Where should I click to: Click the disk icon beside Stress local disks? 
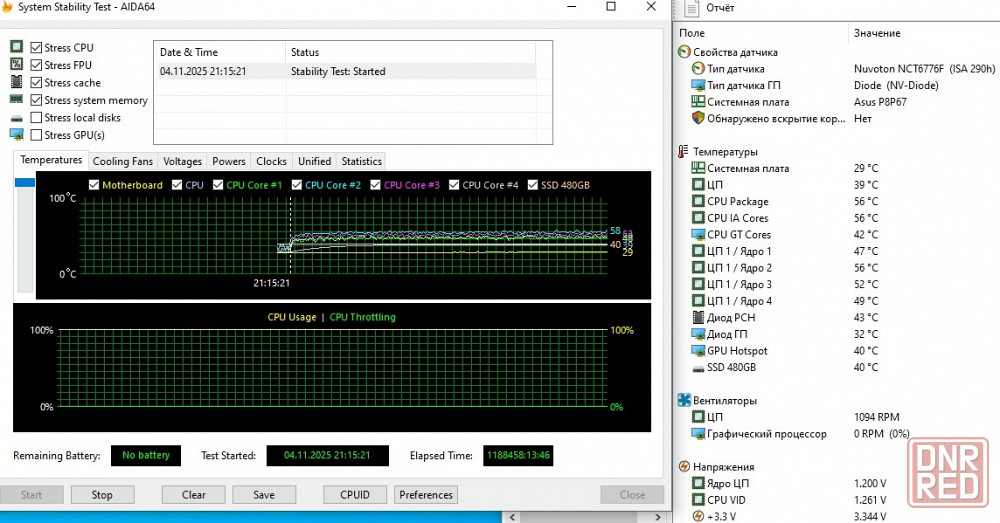[17, 118]
